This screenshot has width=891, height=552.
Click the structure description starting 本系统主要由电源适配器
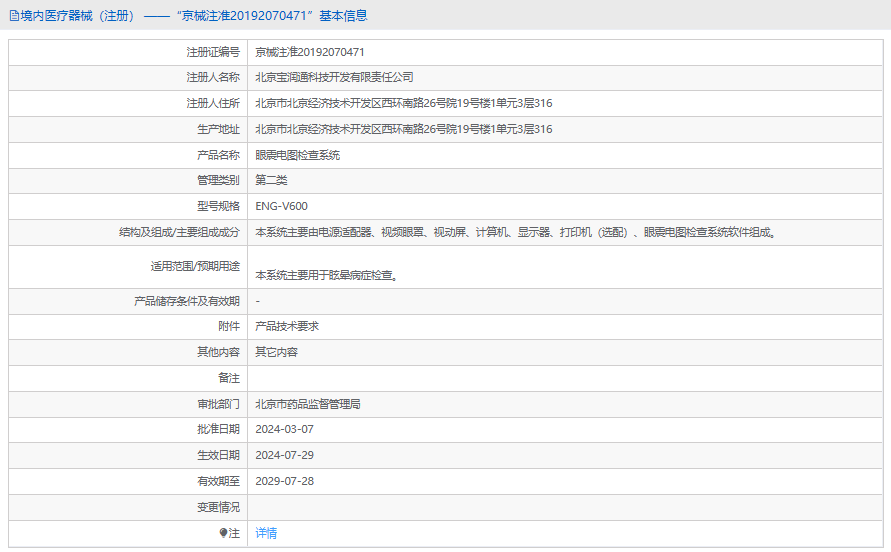point(517,233)
